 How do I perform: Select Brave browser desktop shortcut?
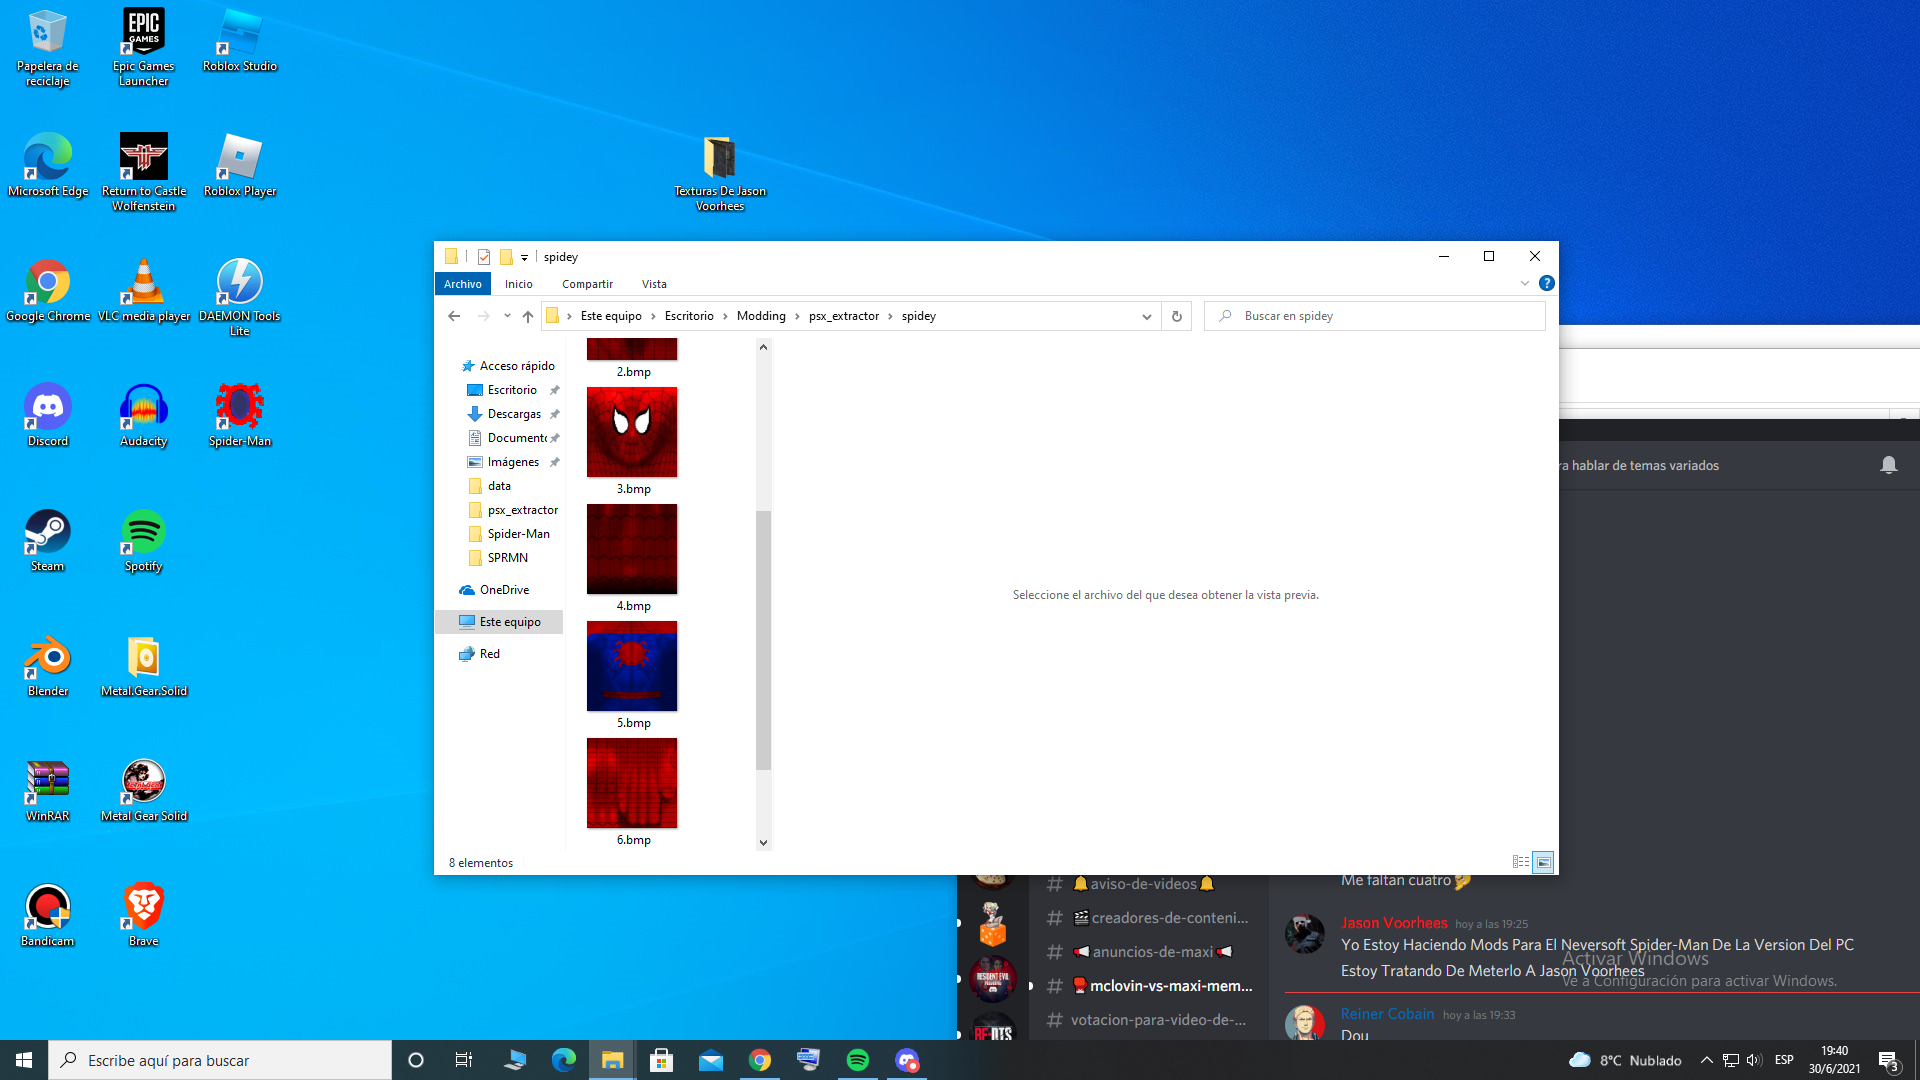143,915
